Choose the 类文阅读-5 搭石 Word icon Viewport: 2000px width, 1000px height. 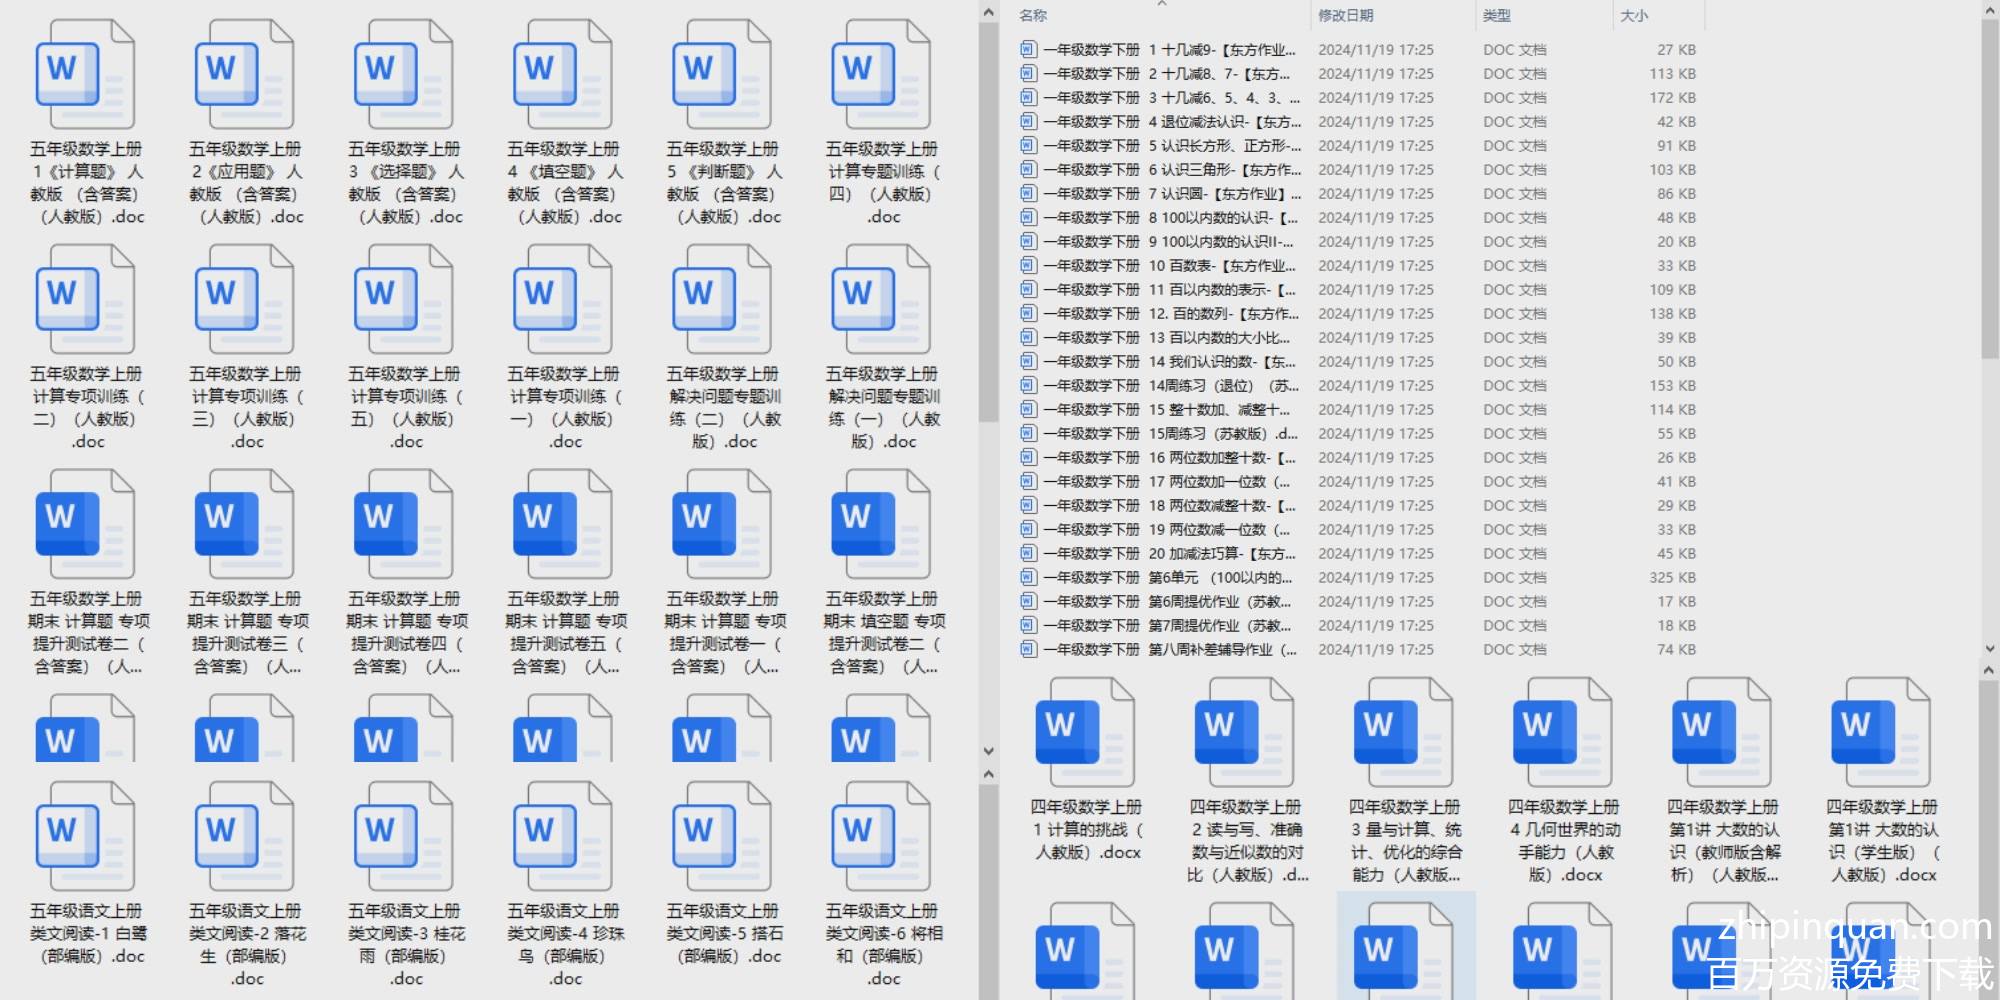721,837
